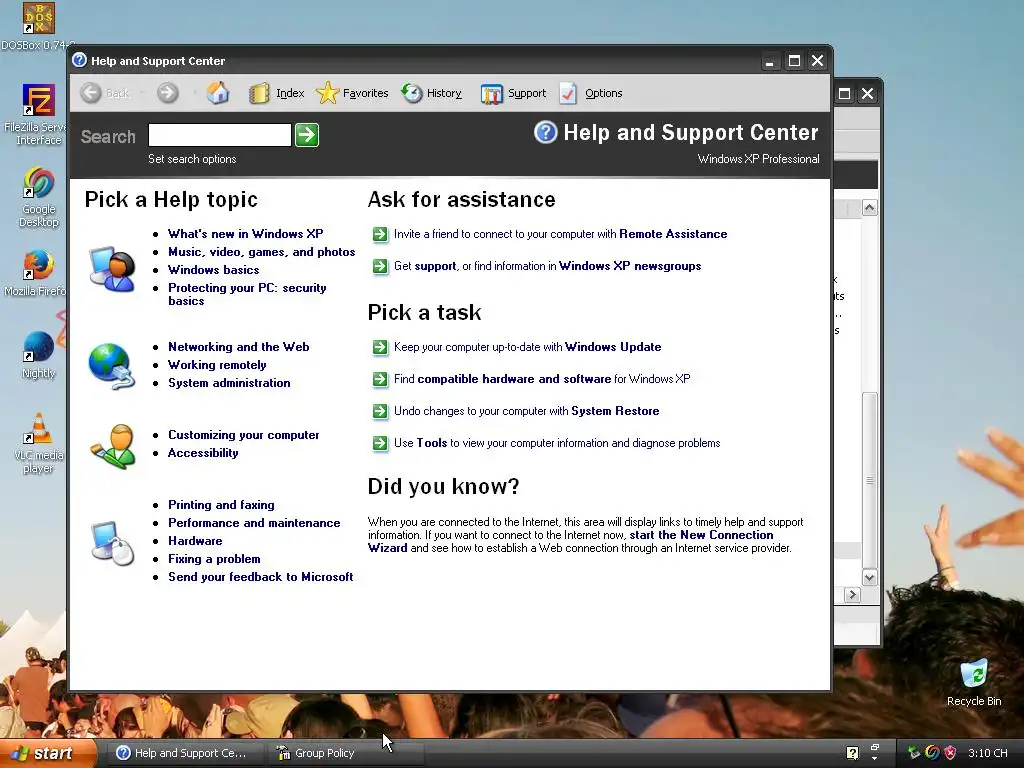This screenshot has width=1024, height=768.
Task: Click scroll up arrow in background window
Action: (869, 208)
